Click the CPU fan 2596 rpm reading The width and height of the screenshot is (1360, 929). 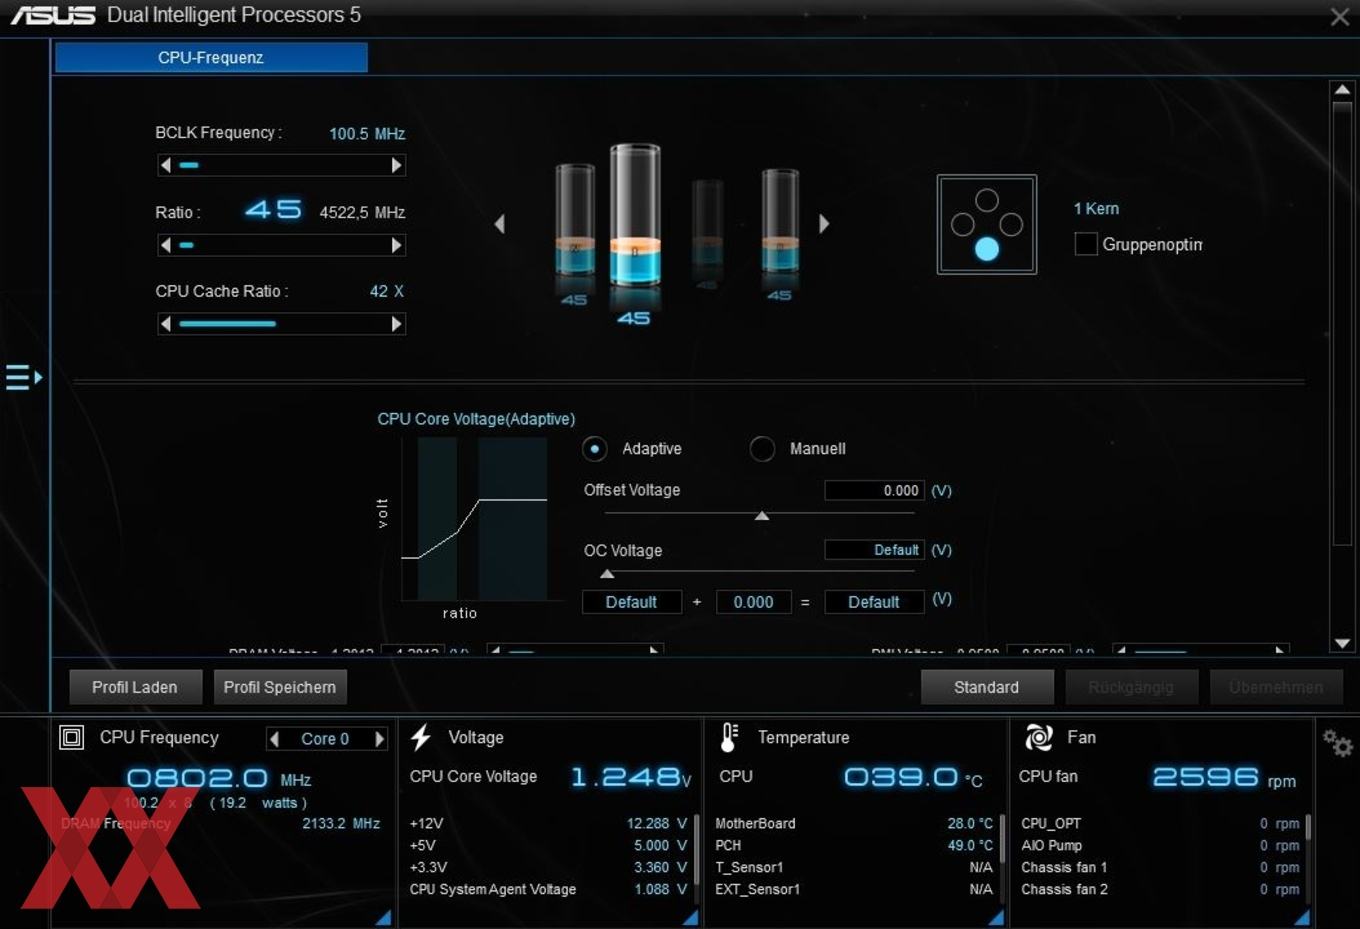pyautogui.click(x=1224, y=777)
